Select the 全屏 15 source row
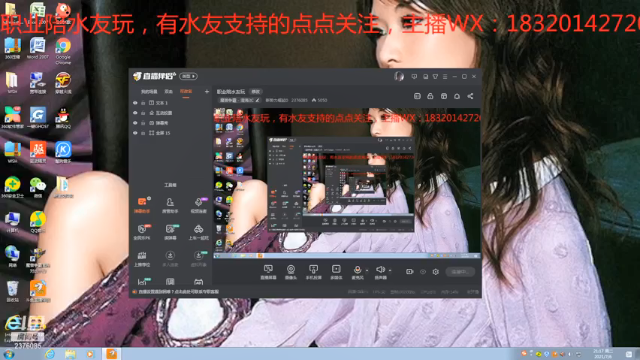 click(170, 133)
